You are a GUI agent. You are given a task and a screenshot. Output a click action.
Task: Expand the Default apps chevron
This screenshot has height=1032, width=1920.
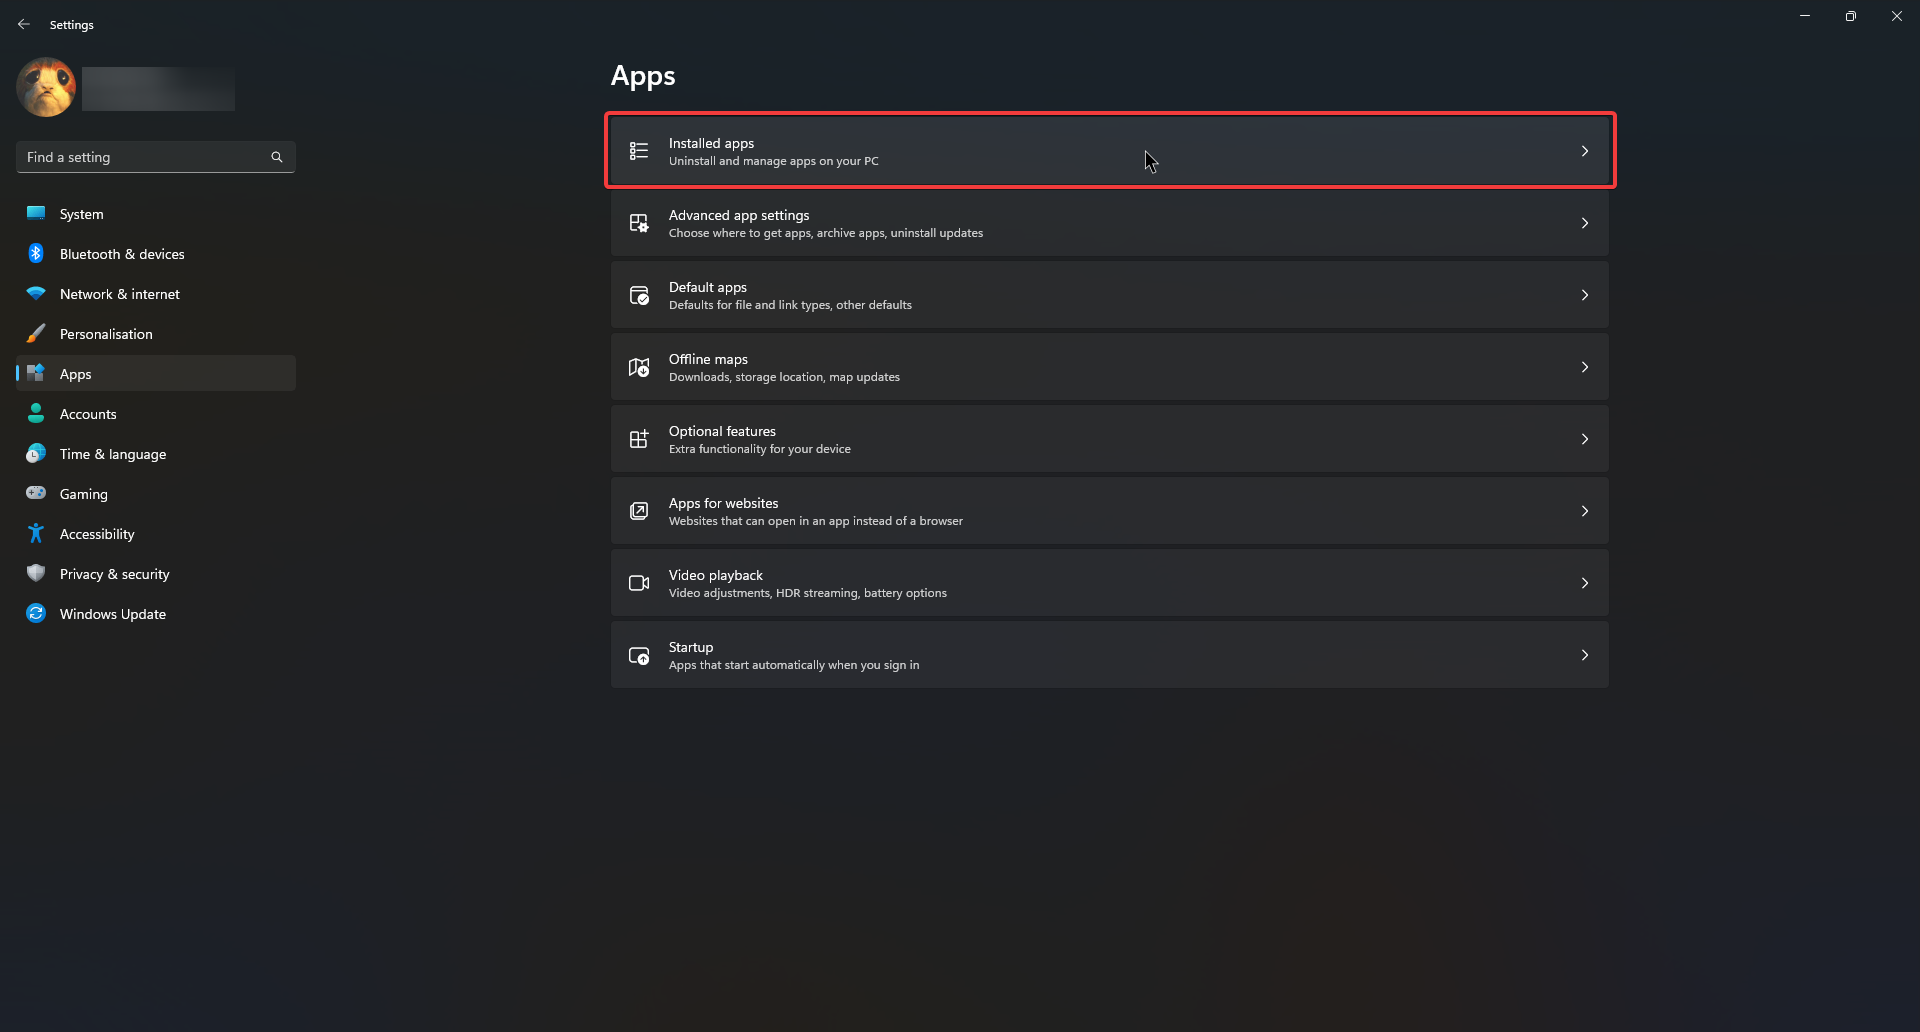1585,295
